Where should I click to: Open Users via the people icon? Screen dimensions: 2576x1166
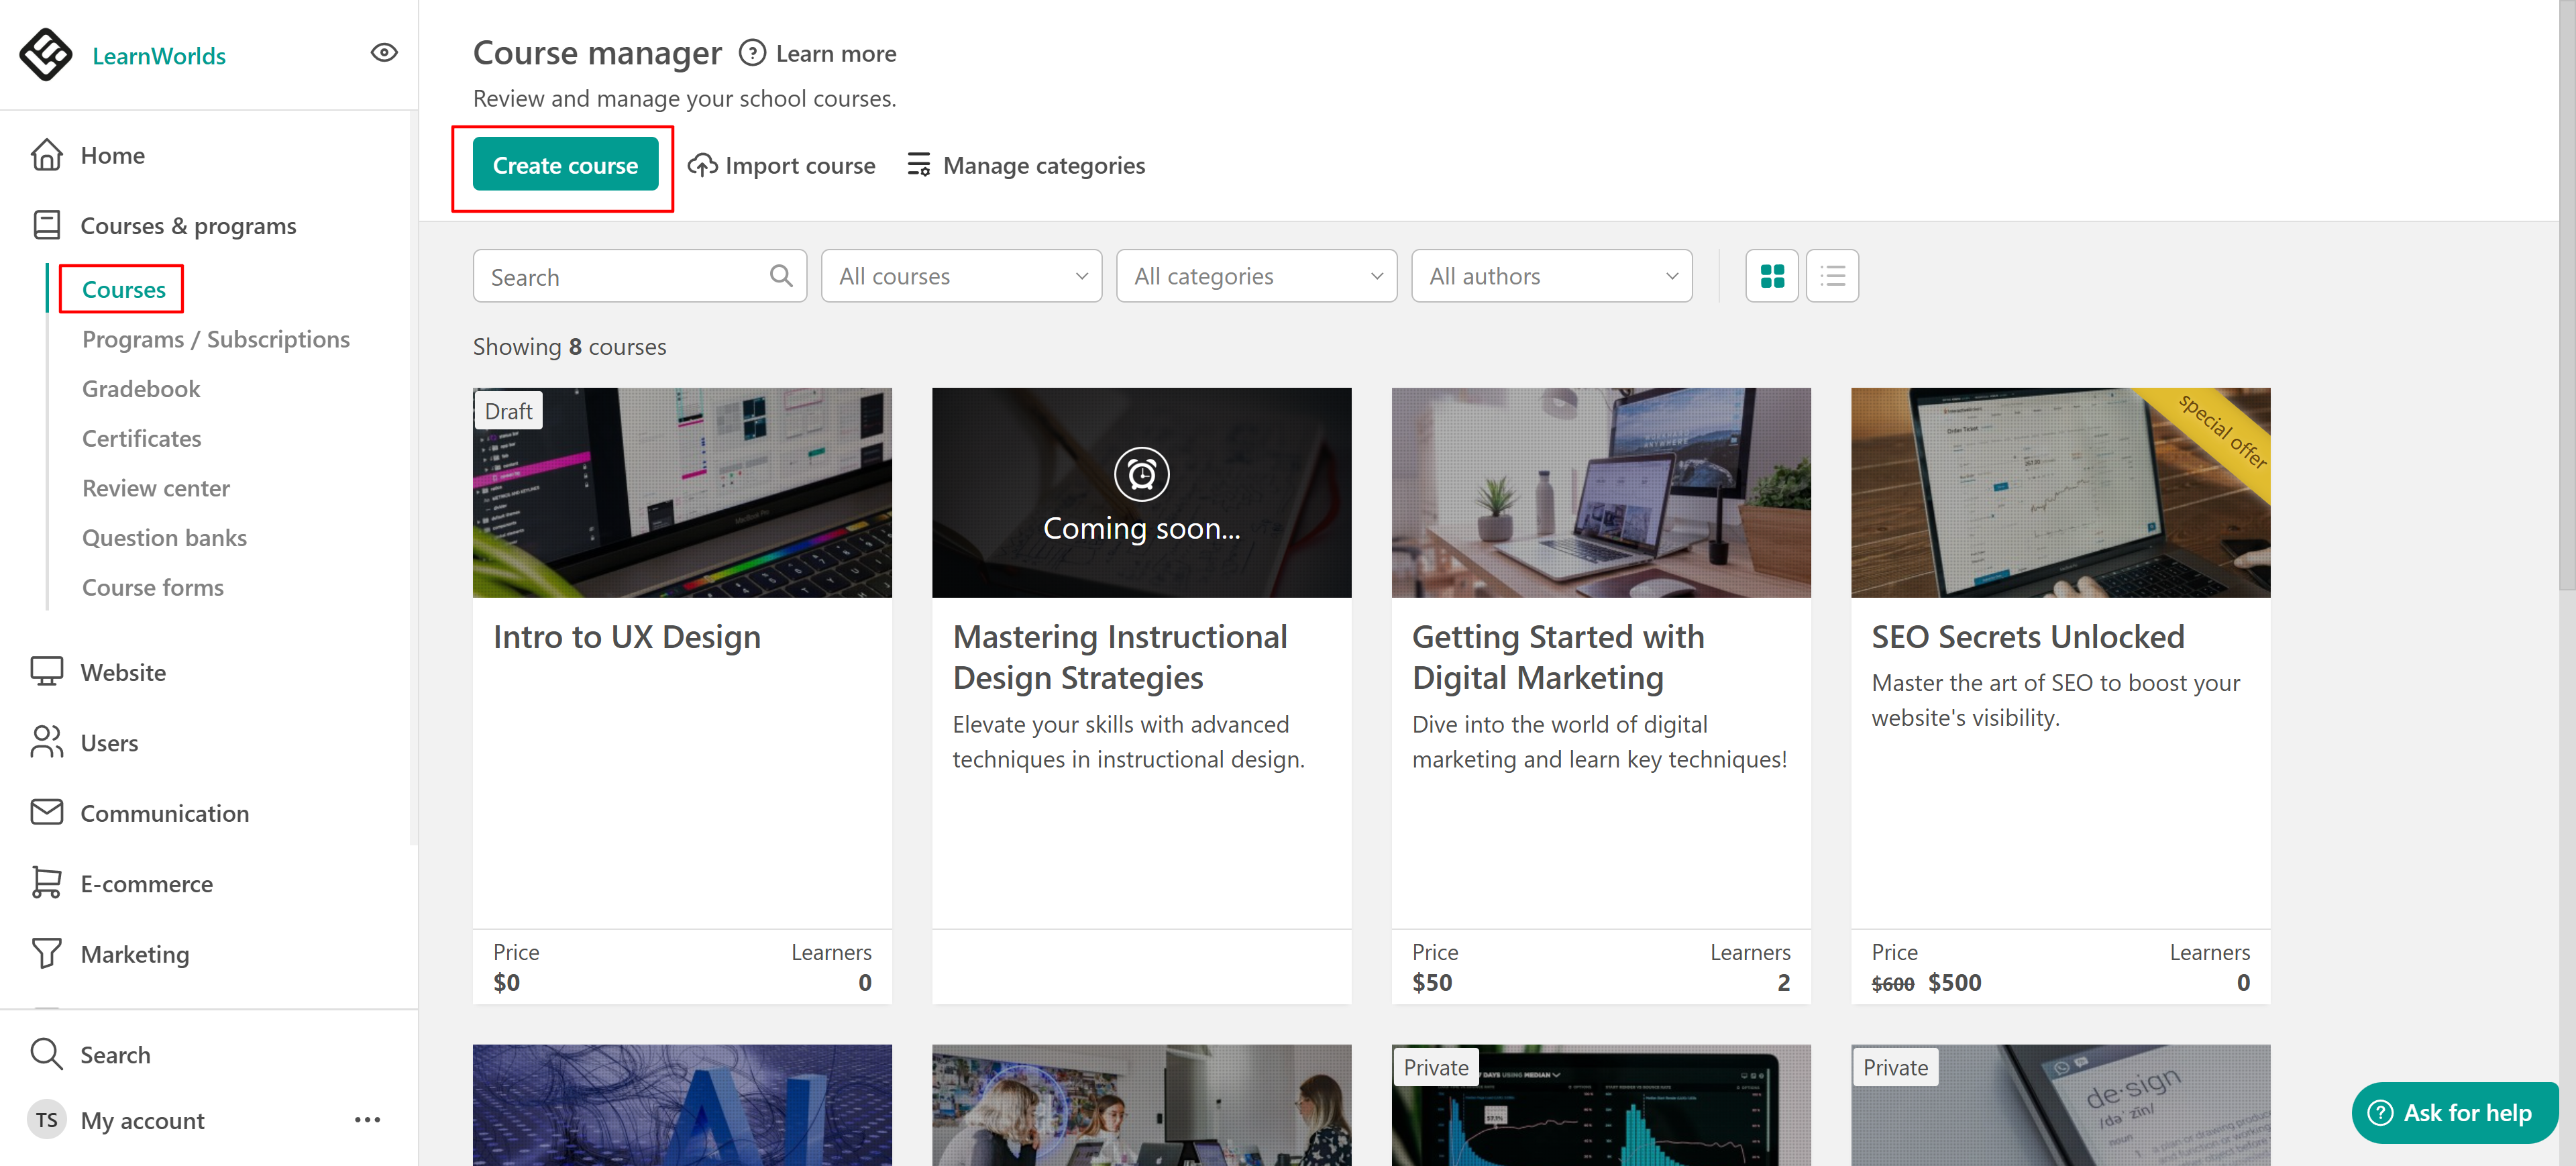(x=46, y=742)
